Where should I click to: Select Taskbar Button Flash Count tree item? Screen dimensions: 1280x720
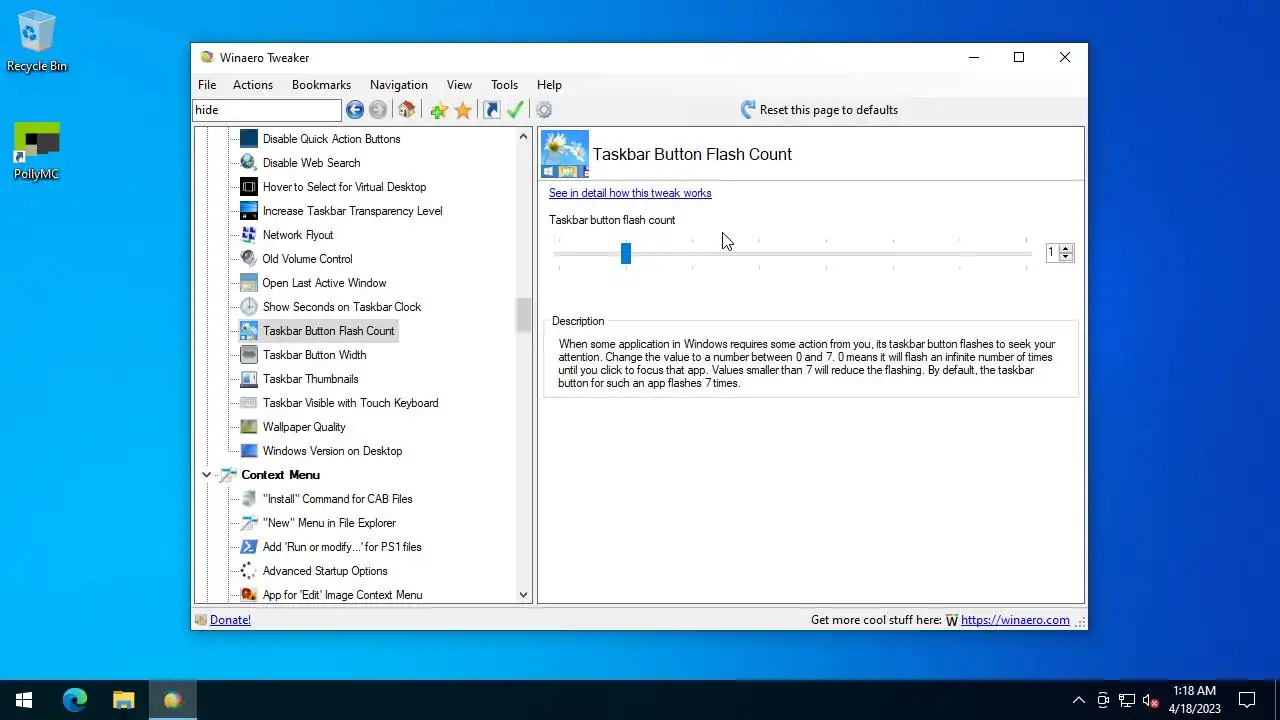328,331
